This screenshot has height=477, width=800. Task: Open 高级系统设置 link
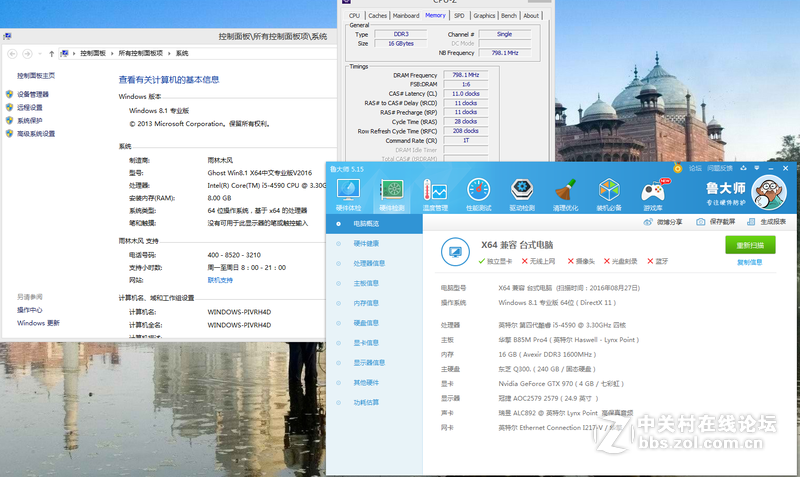(36, 134)
